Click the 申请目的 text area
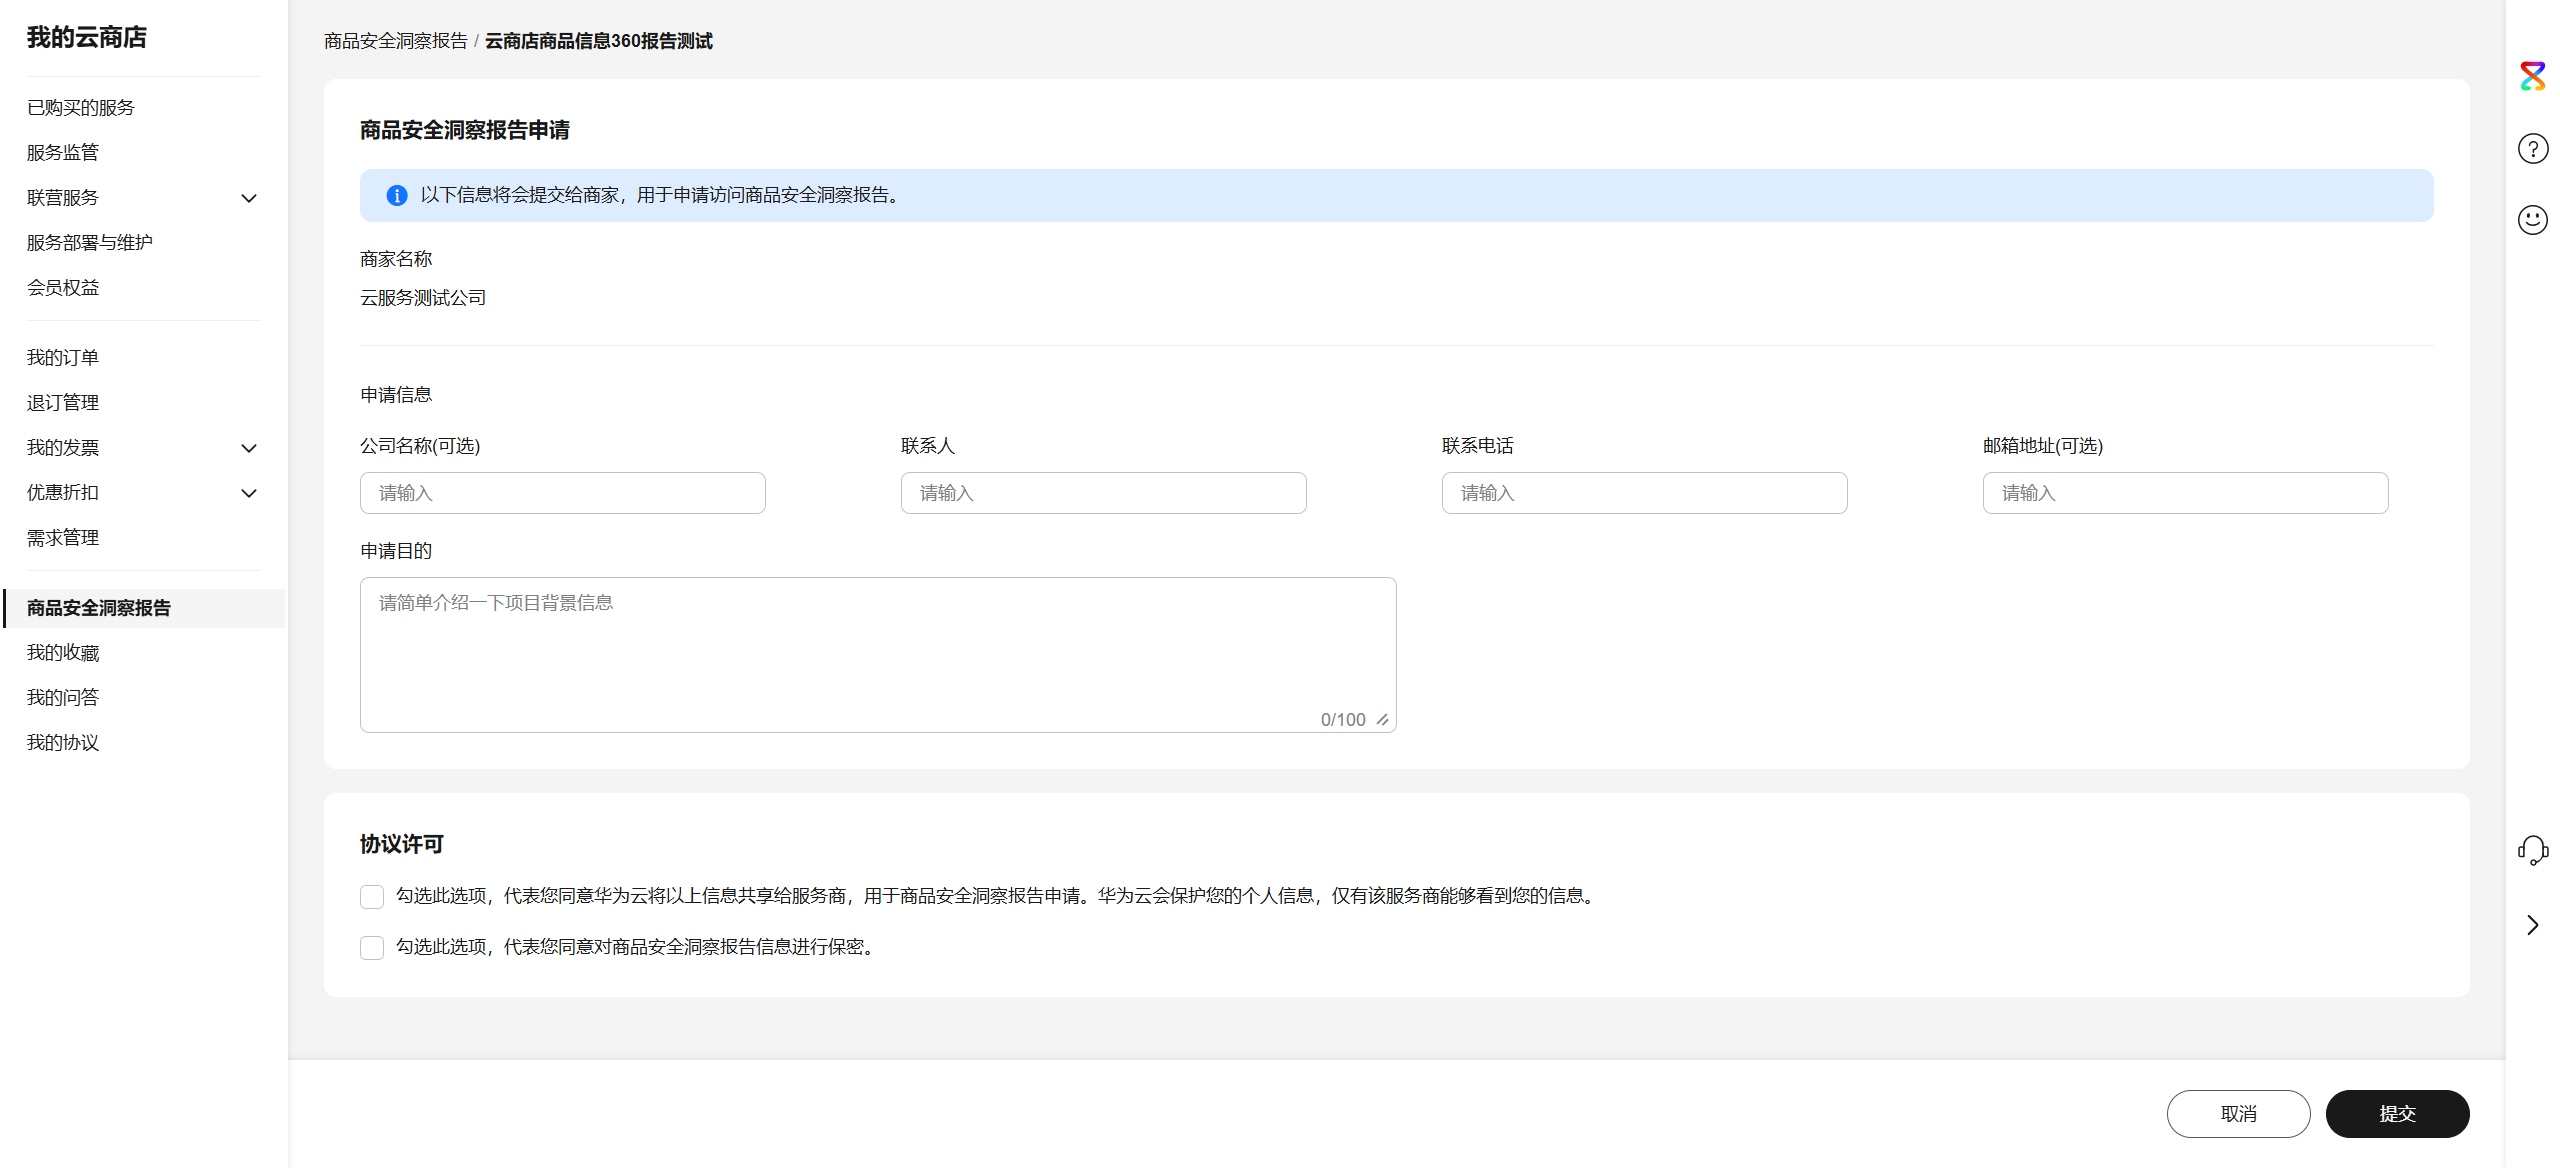 tap(877, 654)
